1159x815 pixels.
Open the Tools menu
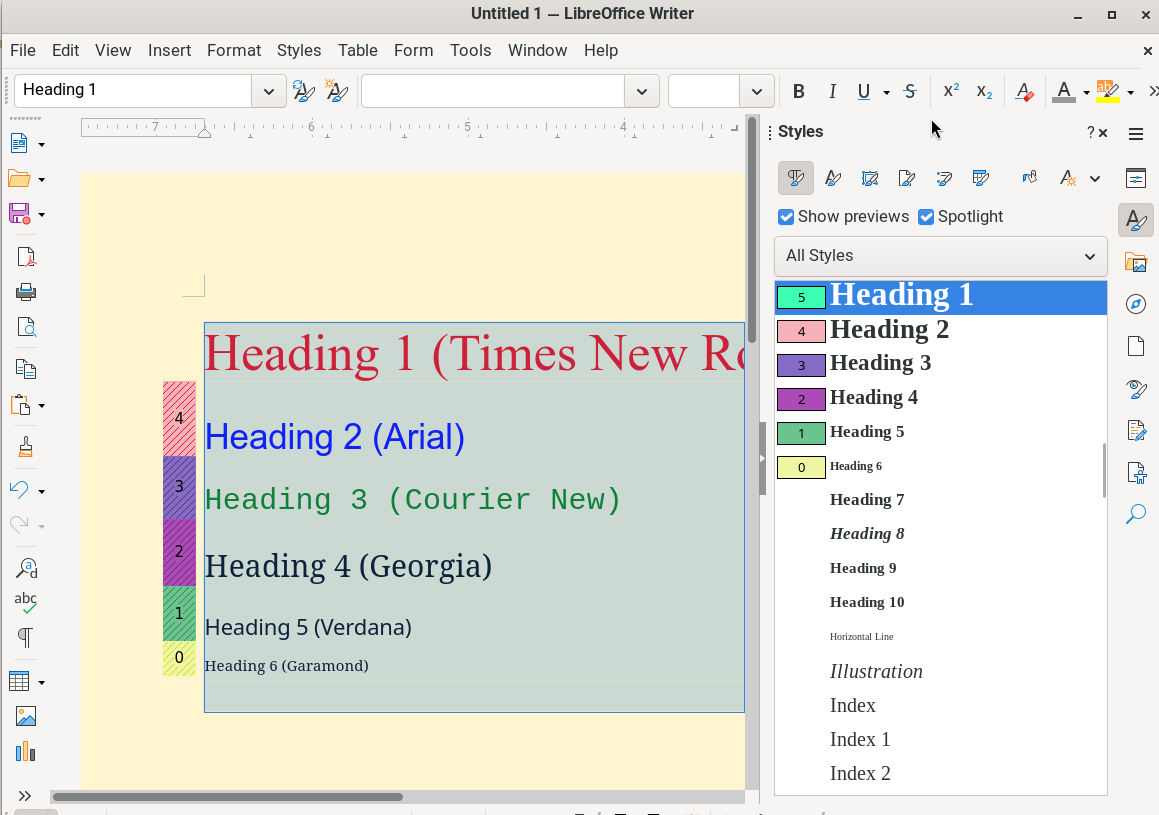pyautogui.click(x=470, y=50)
